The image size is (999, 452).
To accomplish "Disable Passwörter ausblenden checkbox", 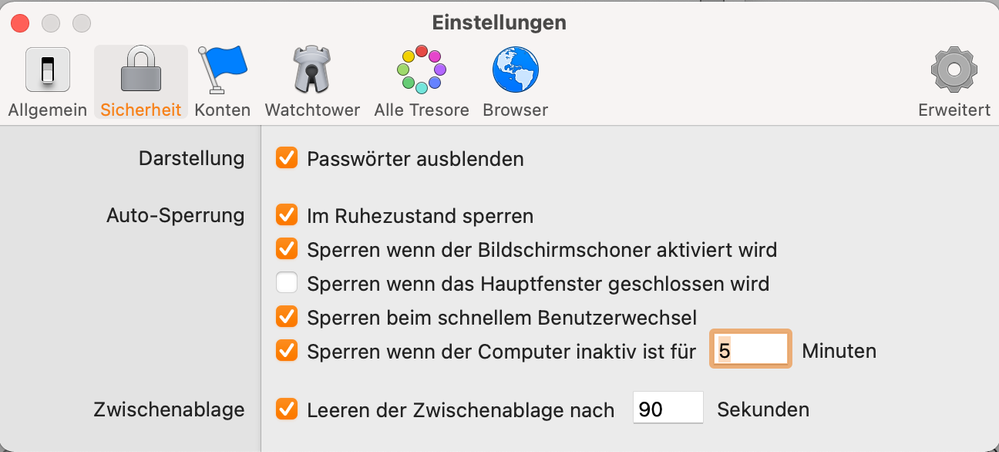I will click(x=287, y=158).
